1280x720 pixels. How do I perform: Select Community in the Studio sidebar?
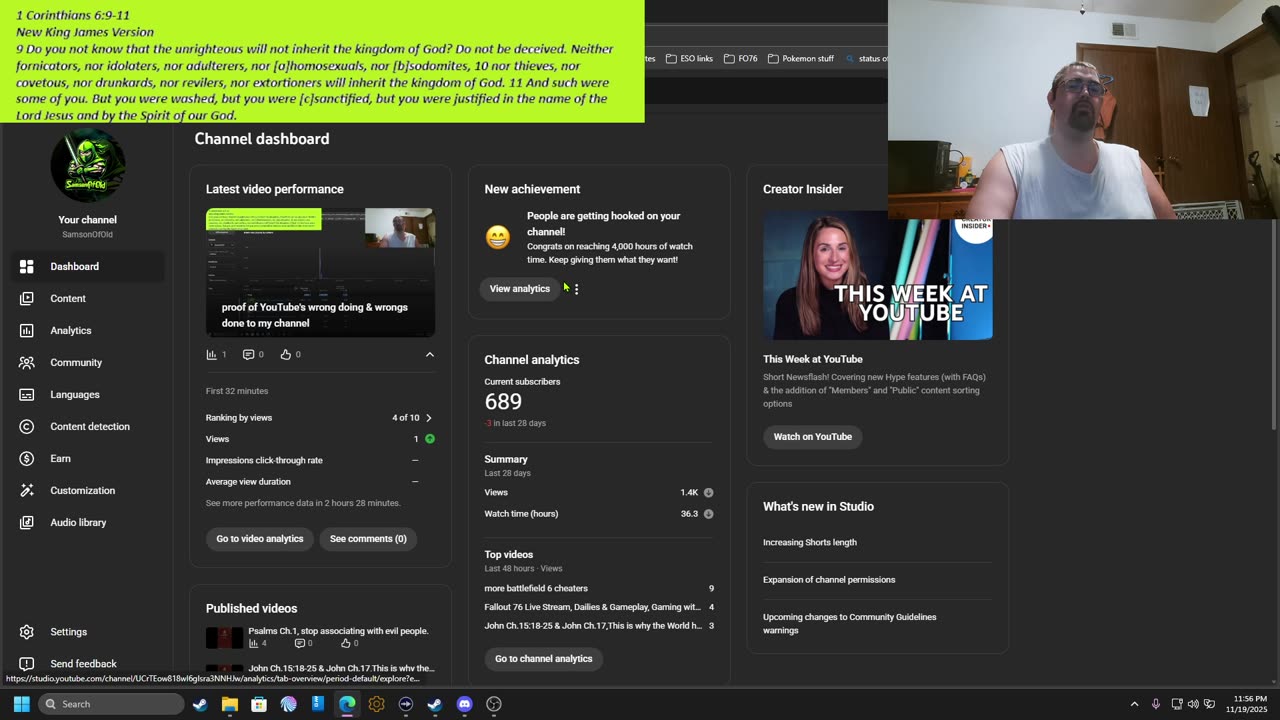pos(88,362)
